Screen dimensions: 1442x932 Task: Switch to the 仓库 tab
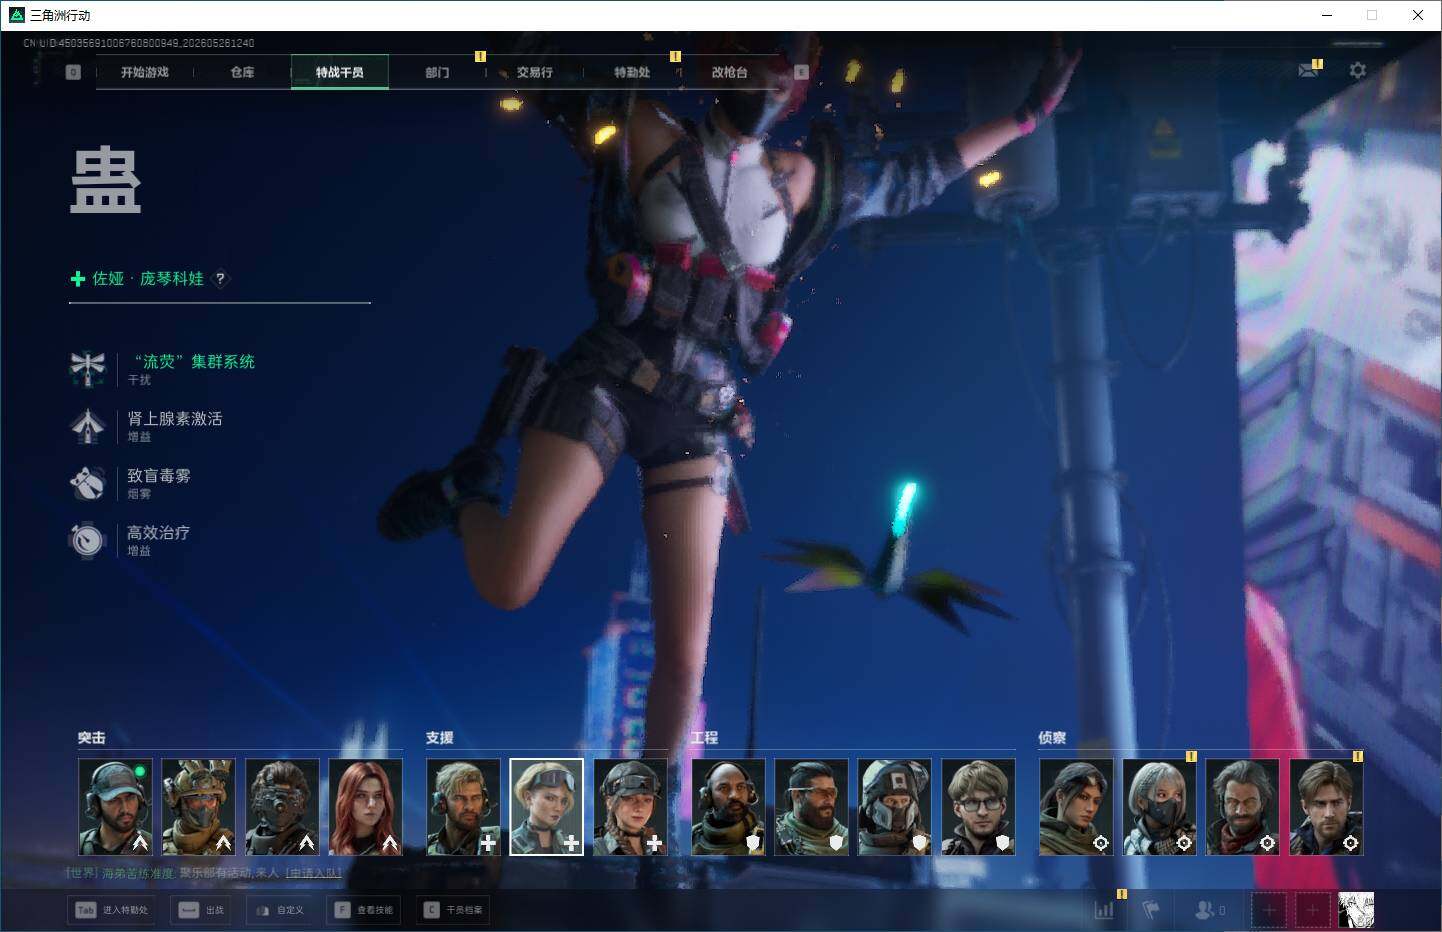[242, 72]
